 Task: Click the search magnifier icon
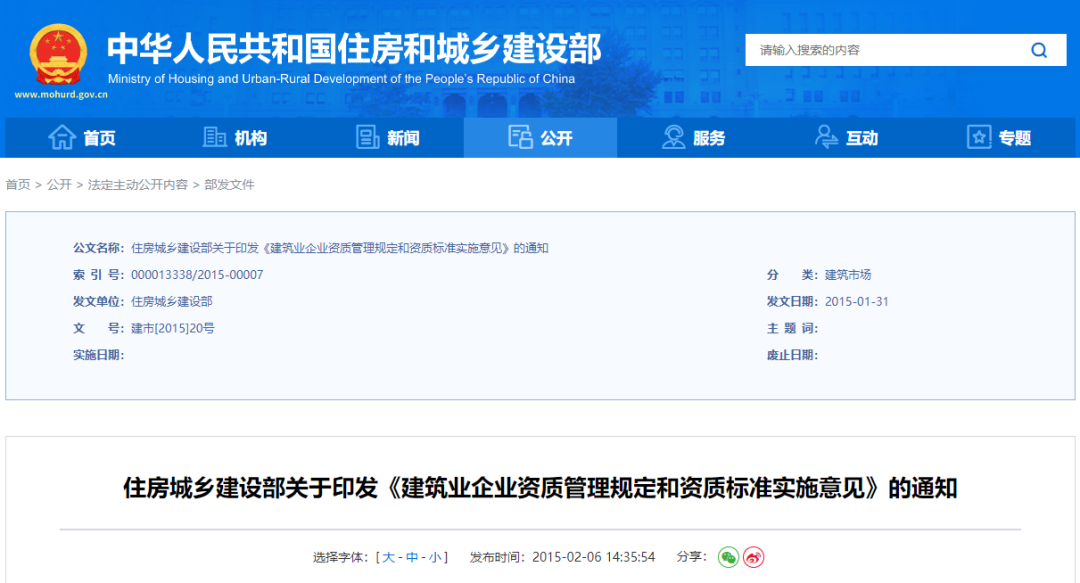point(1038,49)
